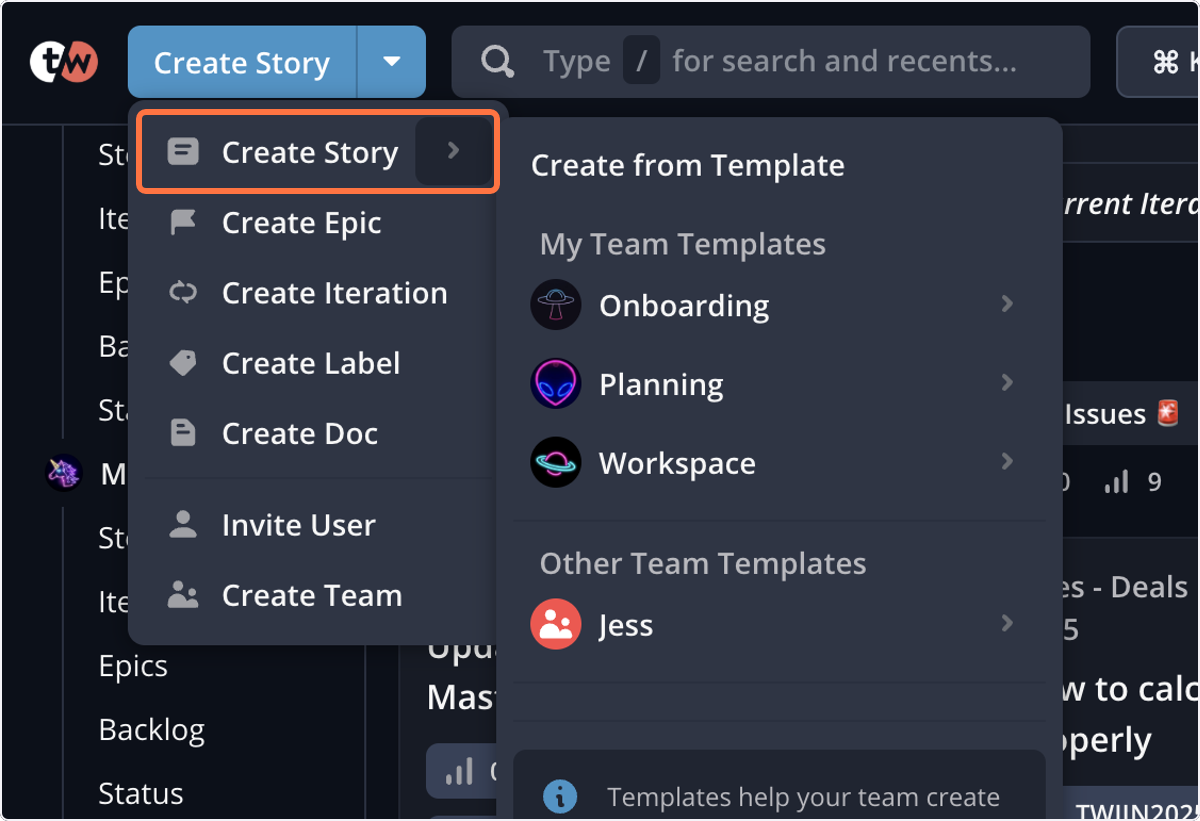
Task: Select Create Story menu entry
Action: 318,152
